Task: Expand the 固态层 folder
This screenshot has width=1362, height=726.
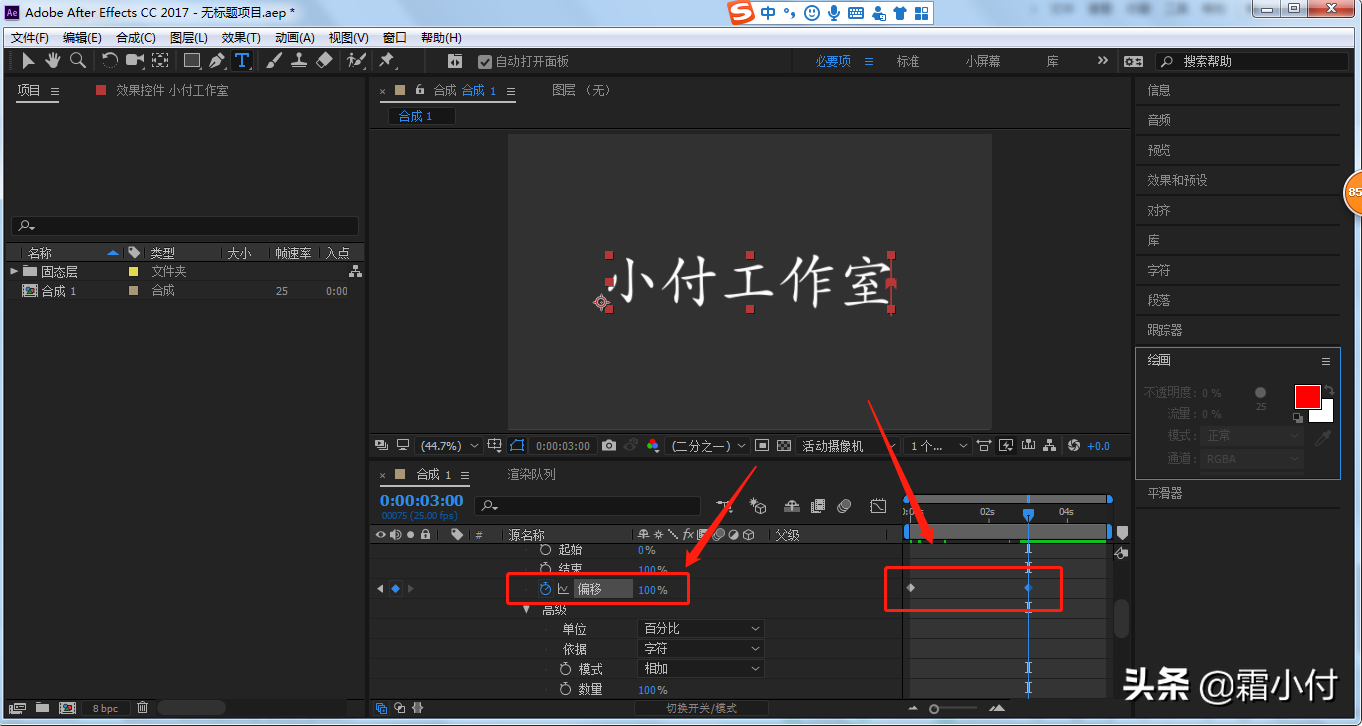Action: (x=14, y=271)
